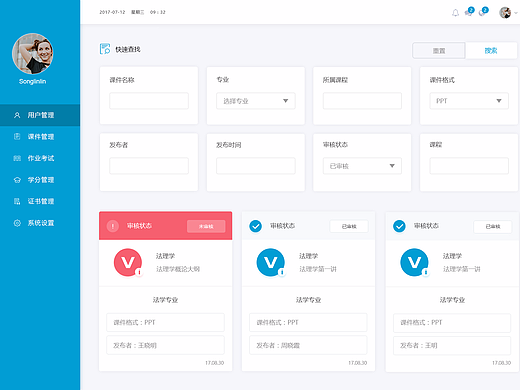Focus the 课程 input field
520x390 pixels.
click(469, 166)
